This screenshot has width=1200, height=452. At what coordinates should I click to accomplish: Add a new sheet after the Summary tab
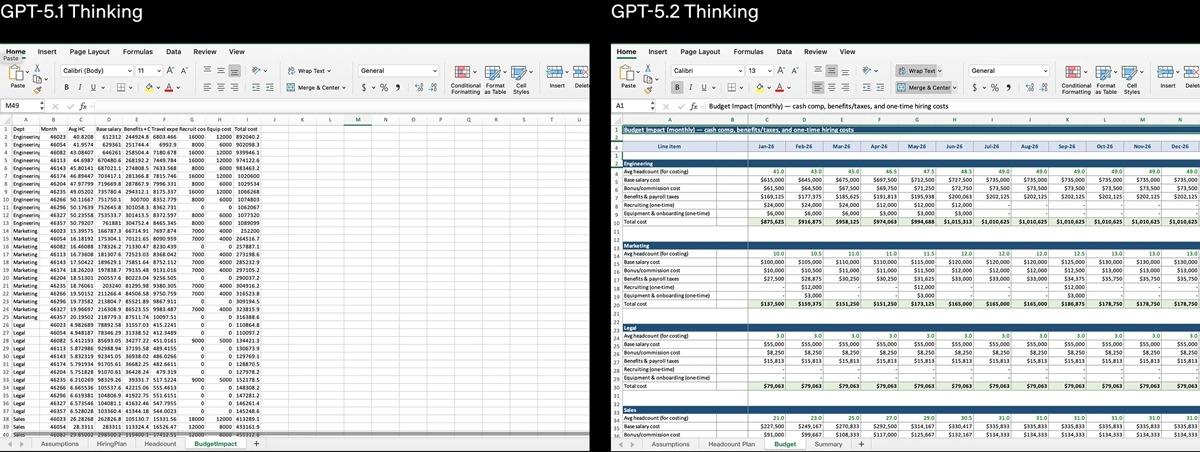[x=861, y=443]
